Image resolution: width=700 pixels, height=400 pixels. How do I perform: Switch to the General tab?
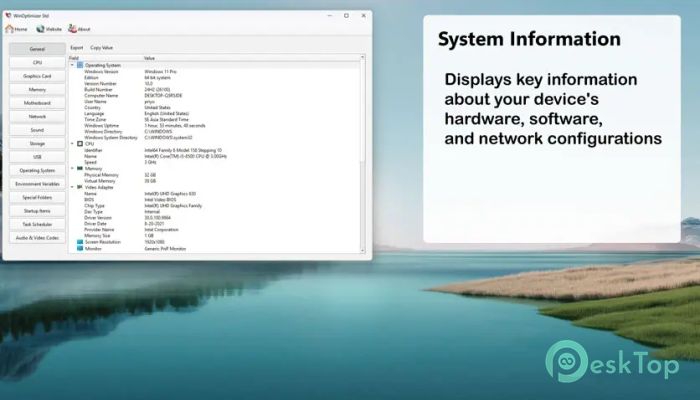[x=38, y=49]
